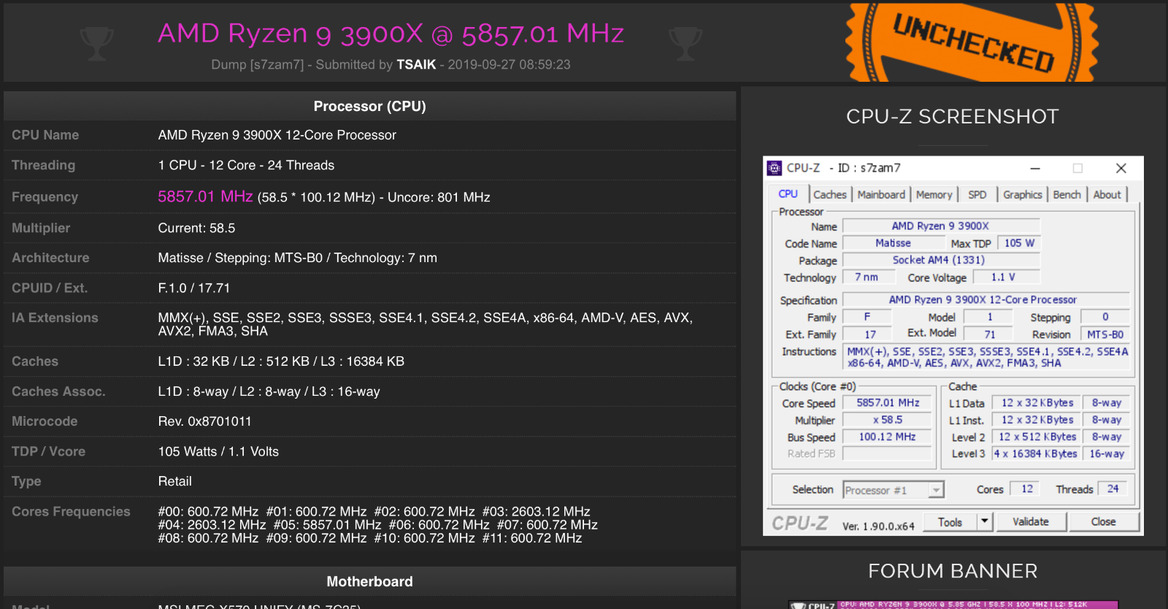Click the Technology field showing 7 nm
This screenshot has height=609, width=1168.
pyautogui.click(x=868, y=278)
